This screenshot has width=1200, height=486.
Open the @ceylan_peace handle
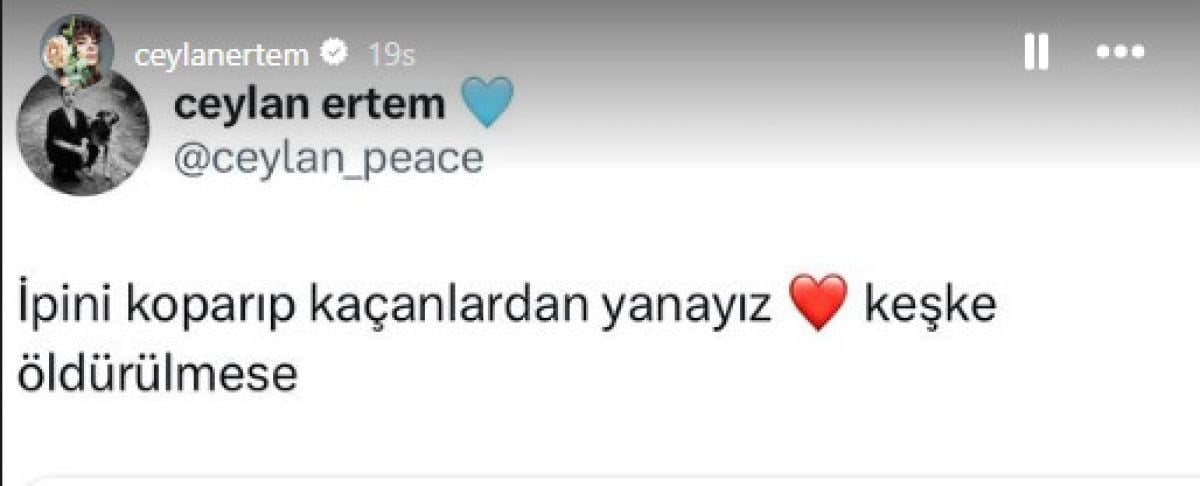(329, 158)
